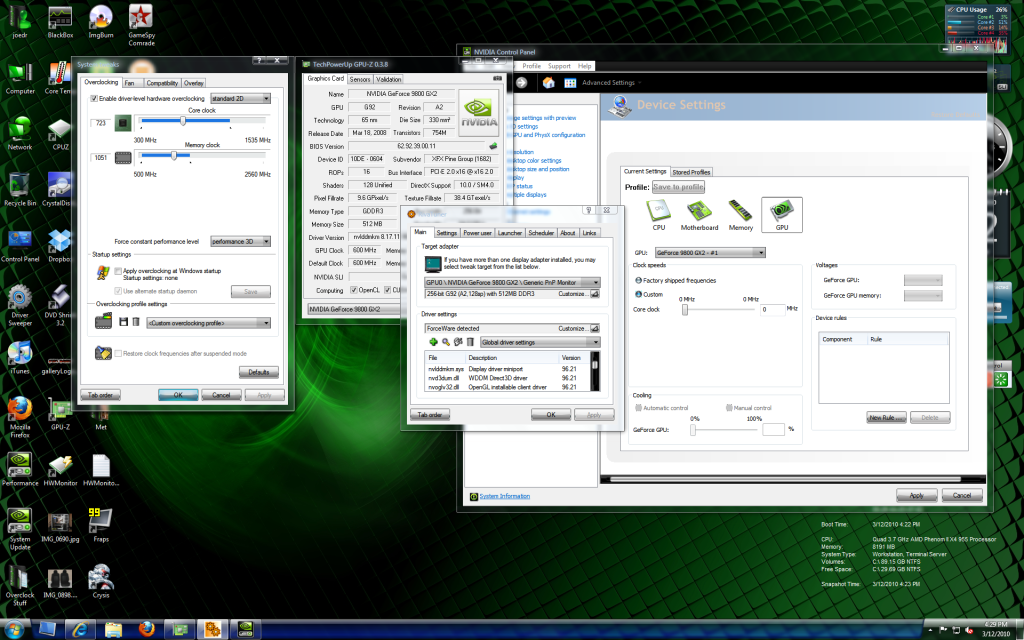1024x640 pixels.
Task: Click OK in the System tweaks window
Action: pos(178,394)
